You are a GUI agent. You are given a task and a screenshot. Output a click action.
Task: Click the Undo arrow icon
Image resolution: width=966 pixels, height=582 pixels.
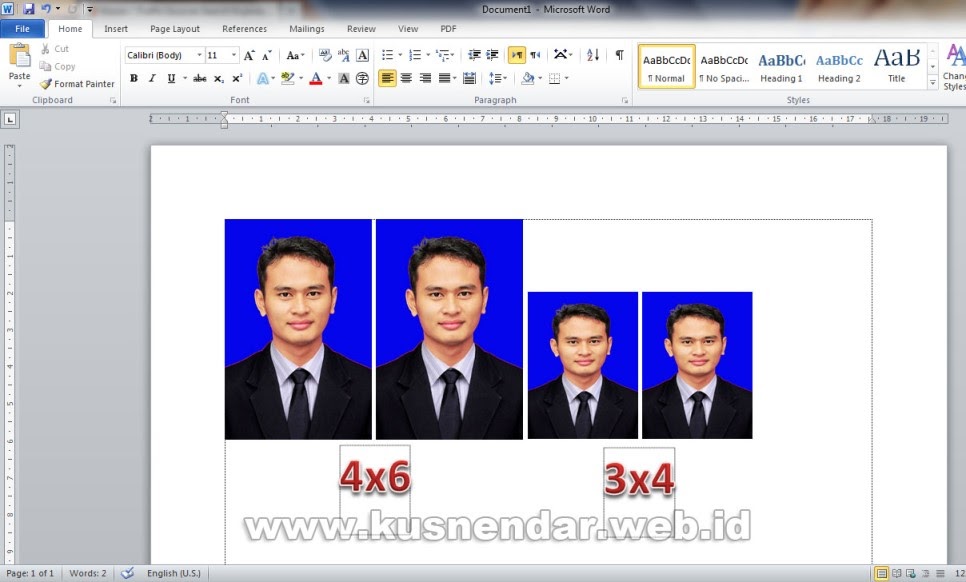pos(46,9)
